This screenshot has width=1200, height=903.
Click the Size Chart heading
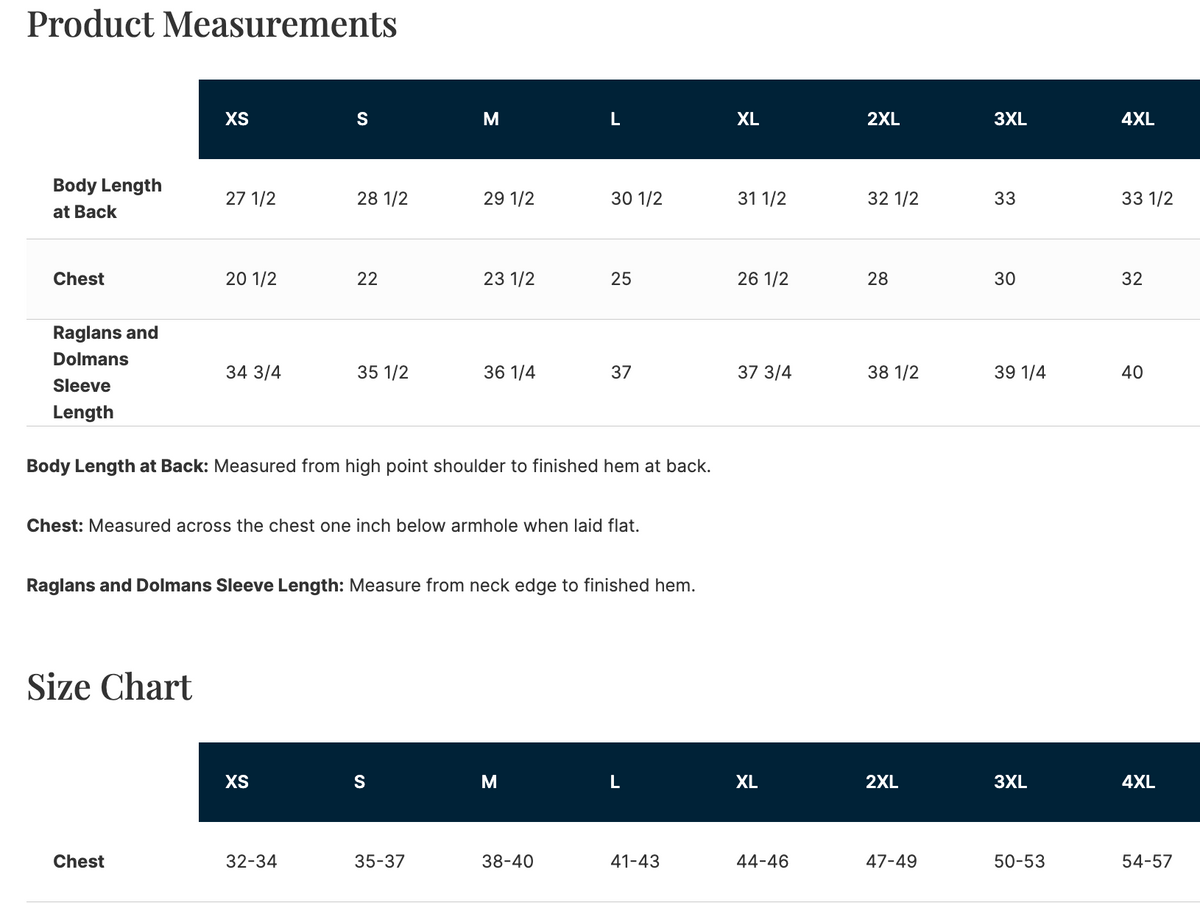pos(109,687)
